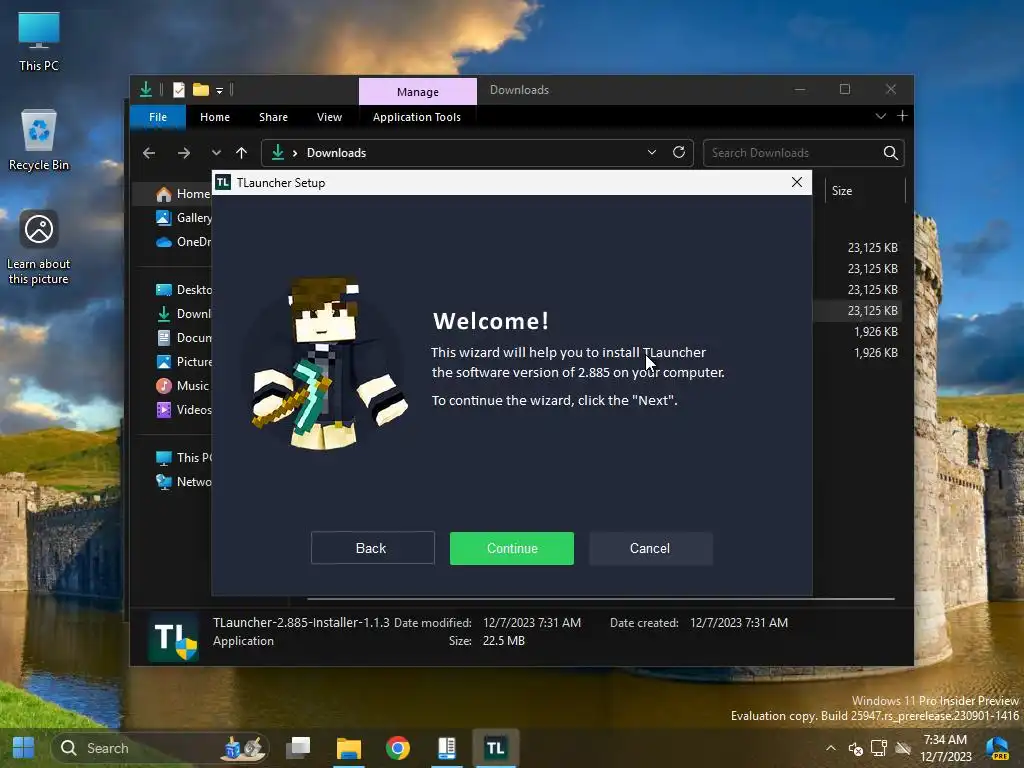Show hidden system tray icons
Image resolution: width=1024 pixels, height=768 pixels.
point(831,748)
